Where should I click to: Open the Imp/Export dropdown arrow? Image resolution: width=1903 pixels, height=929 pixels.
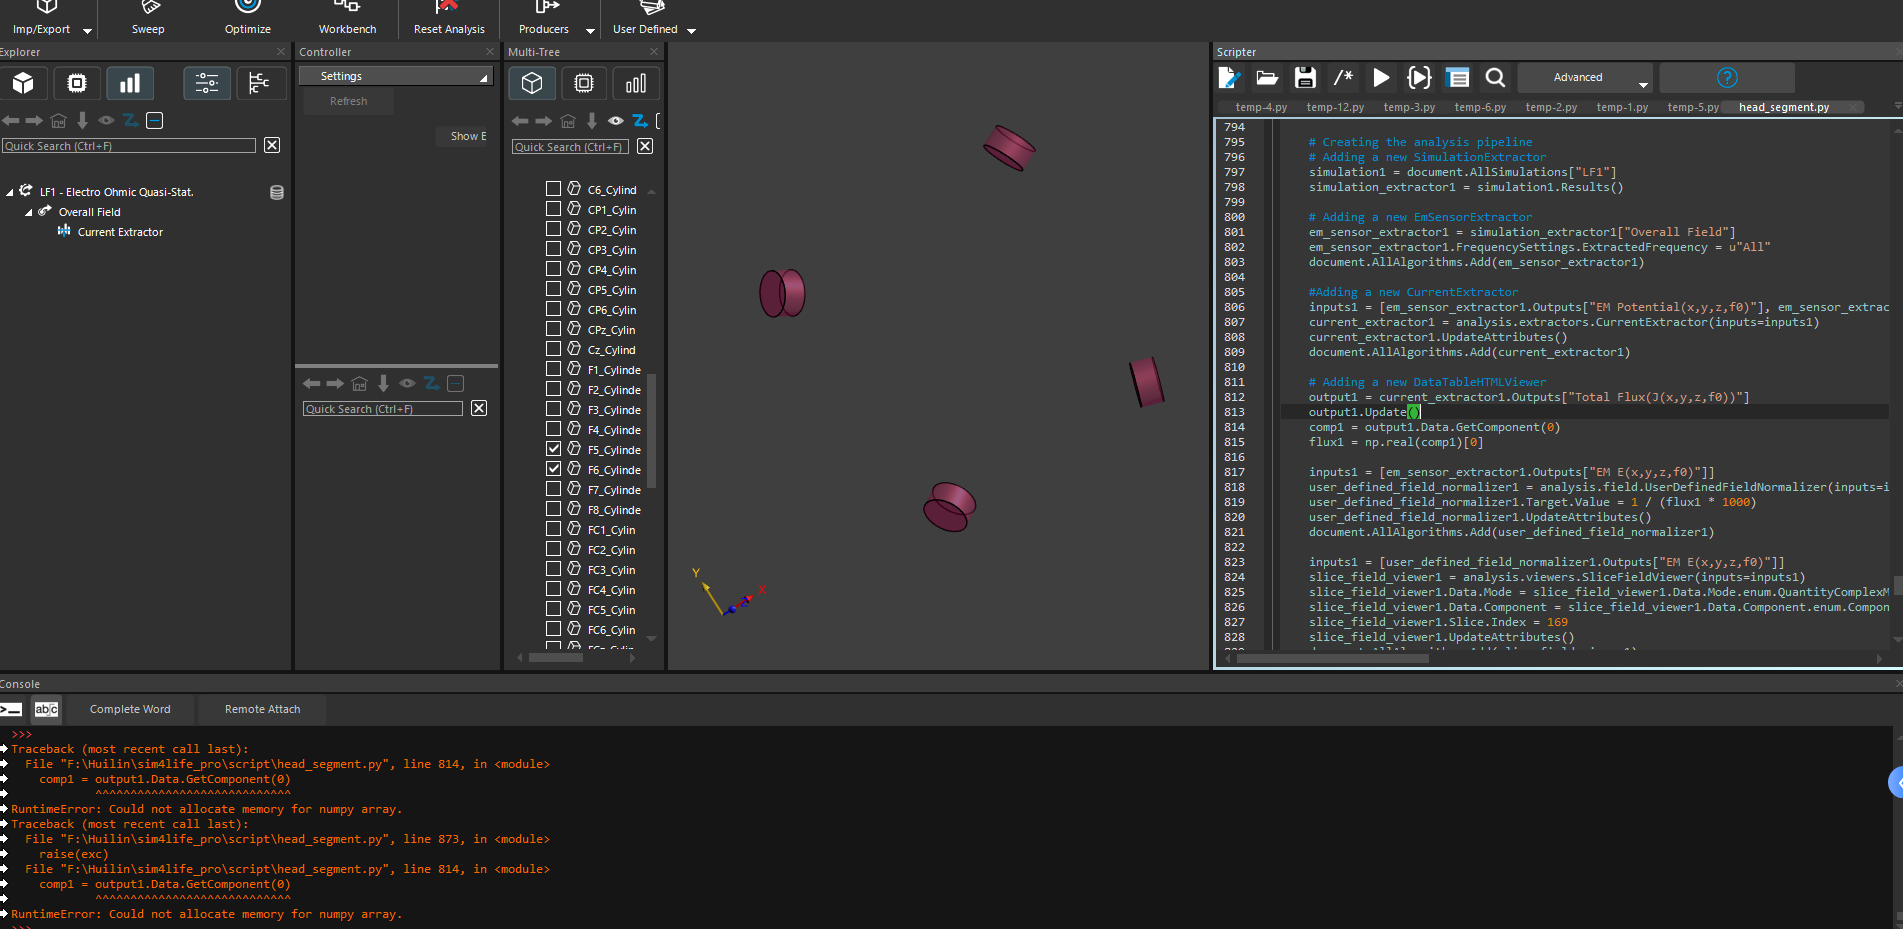(x=87, y=30)
